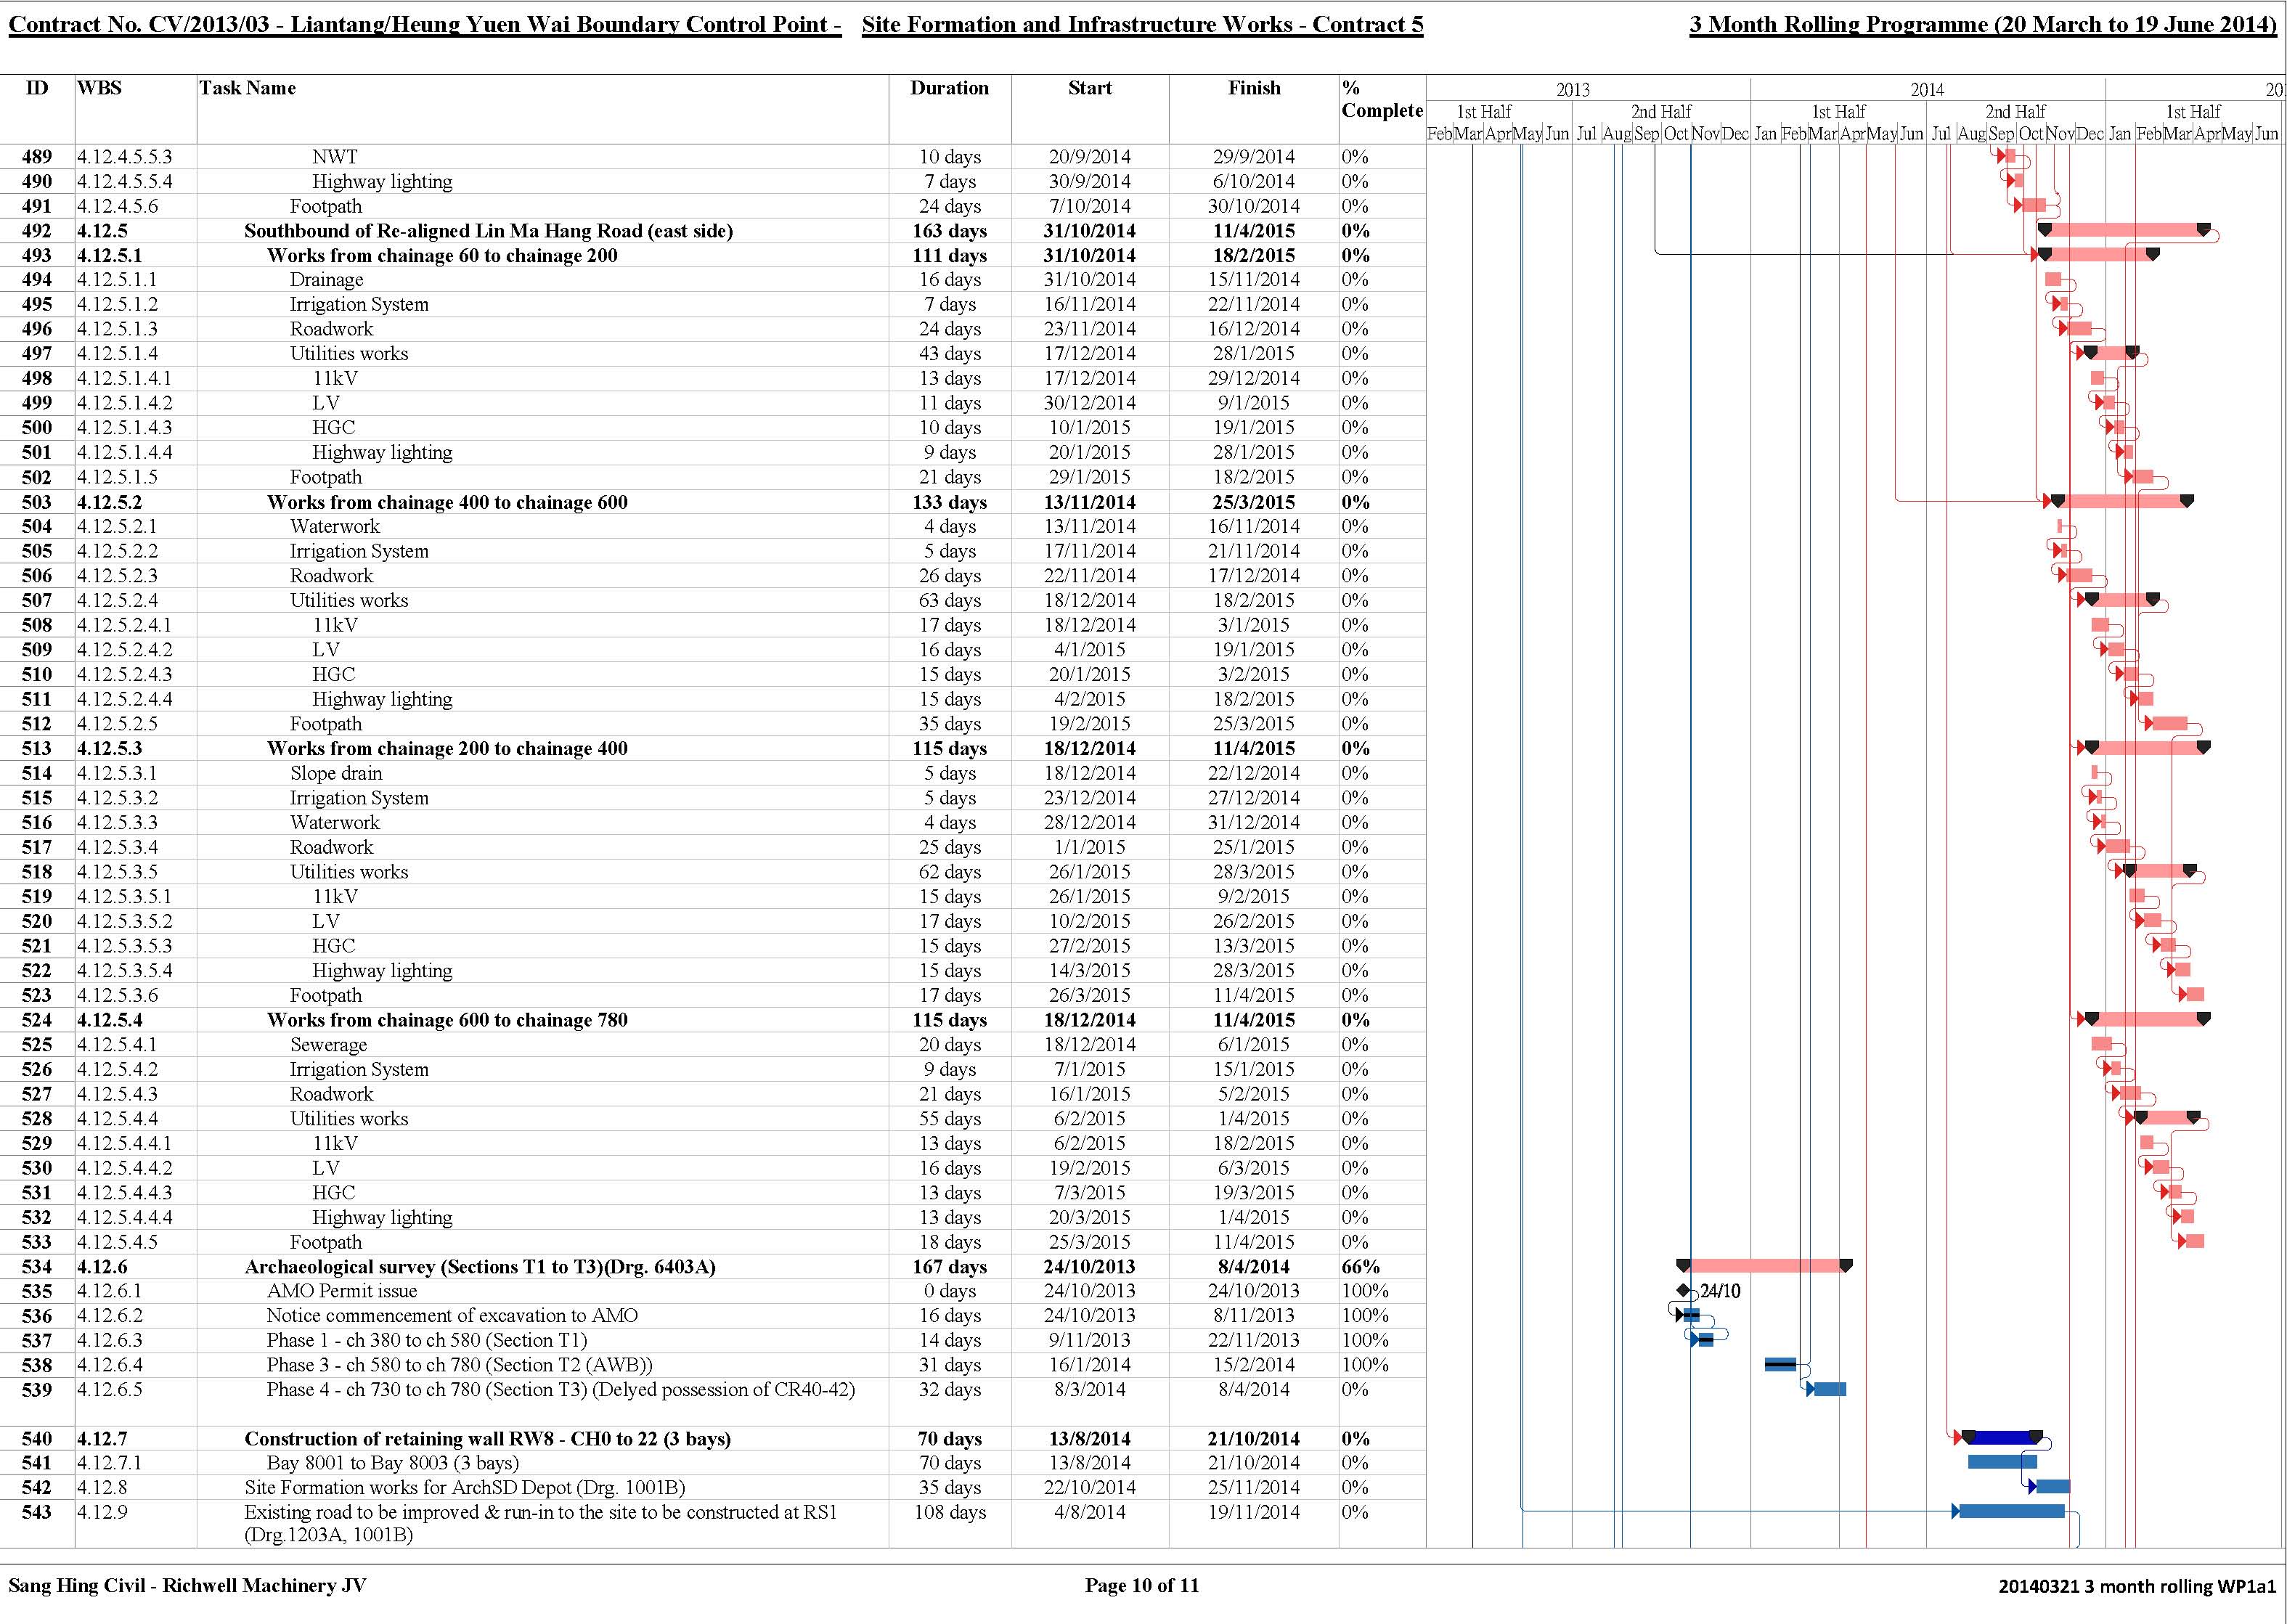Click the 'AMO Permit issue' task name
This screenshot has width=2287, height=1624.
pyautogui.click(x=342, y=1291)
